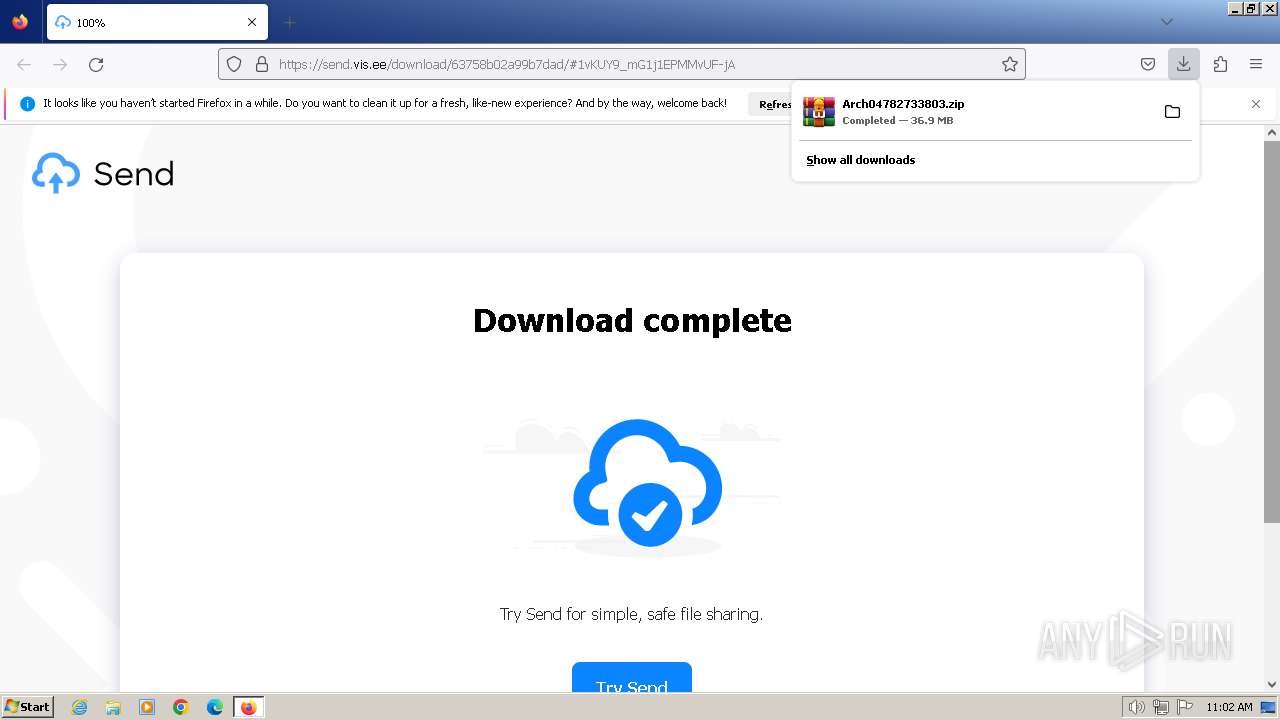Image resolution: width=1280 pixels, height=720 pixels.
Task: Go back to previous page
Action: click(x=24, y=64)
